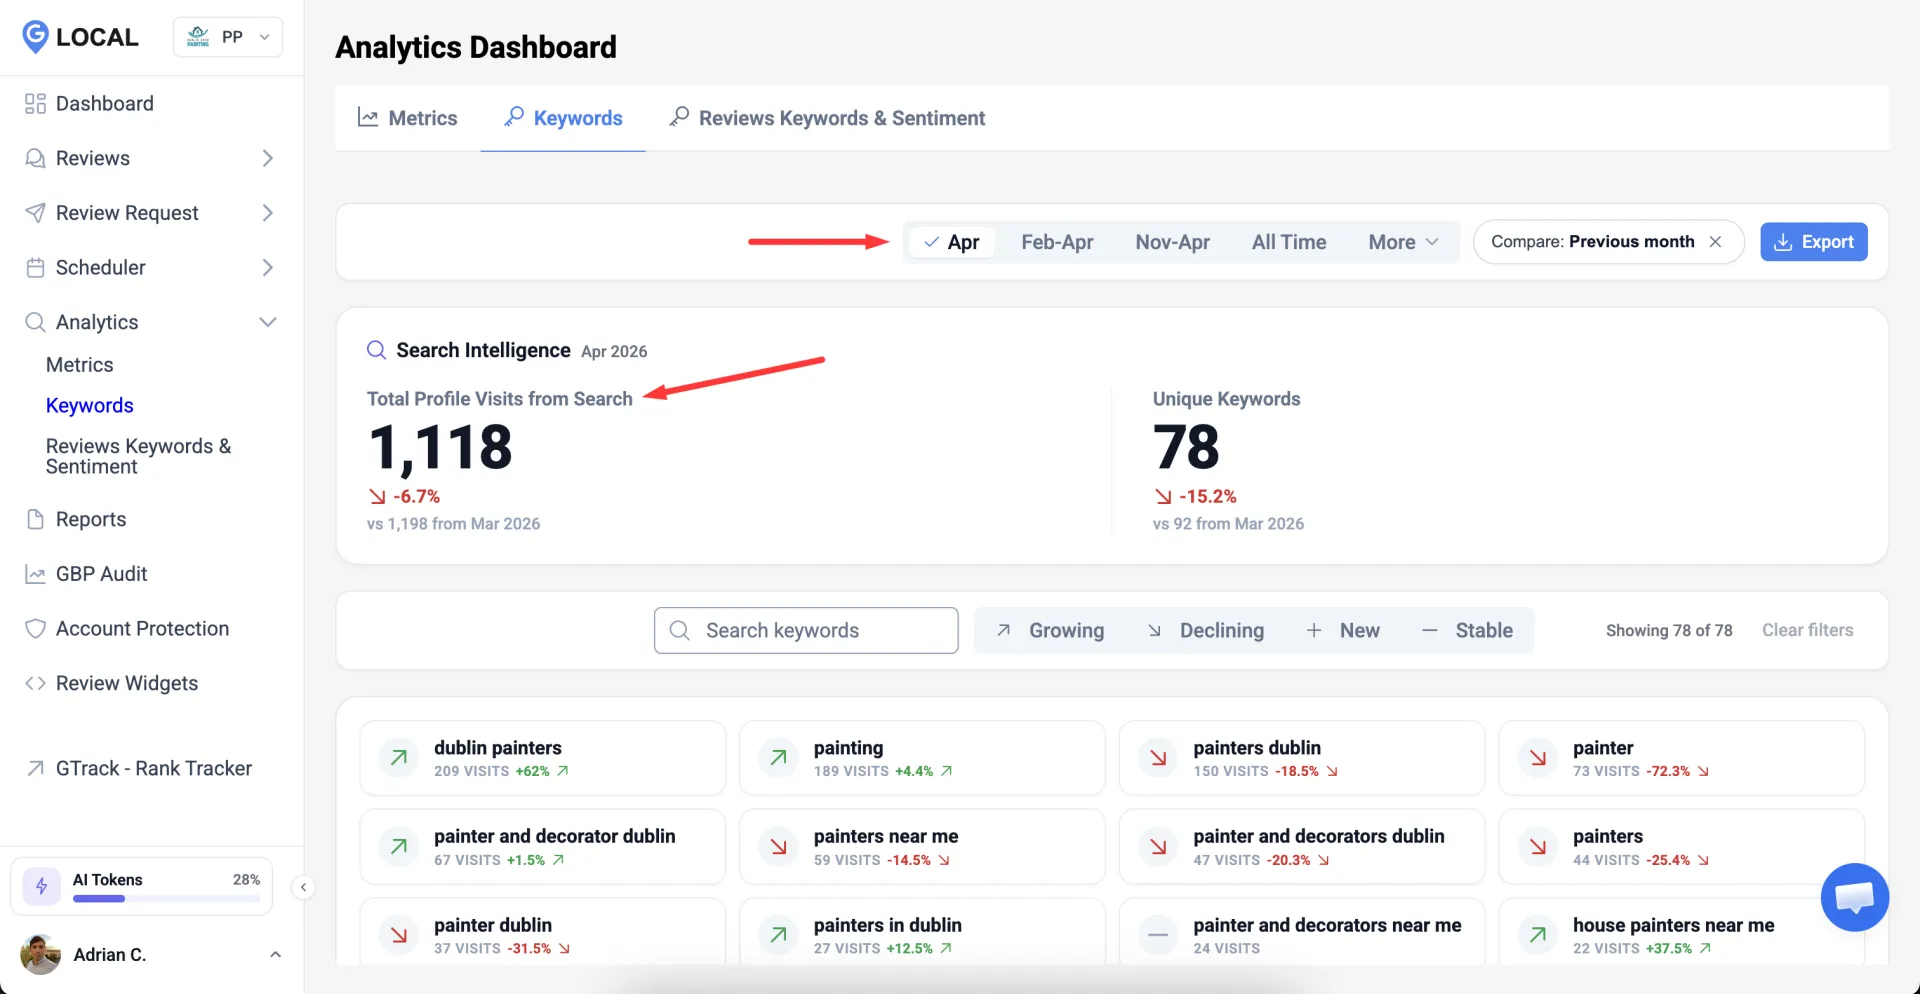Click the LOCAL logo icon

click(x=35, y=37)
